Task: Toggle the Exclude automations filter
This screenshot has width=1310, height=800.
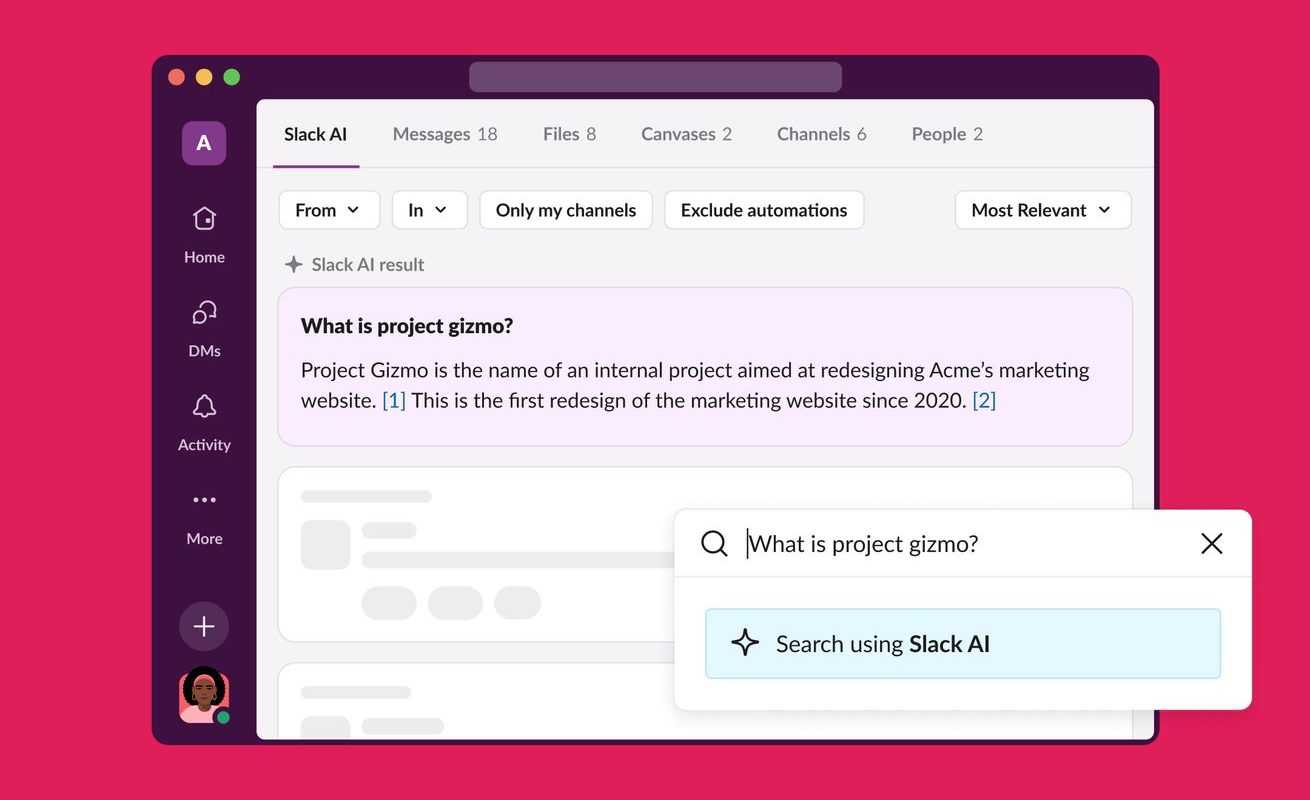Action: pyautogui.click(x=764, y=210)
